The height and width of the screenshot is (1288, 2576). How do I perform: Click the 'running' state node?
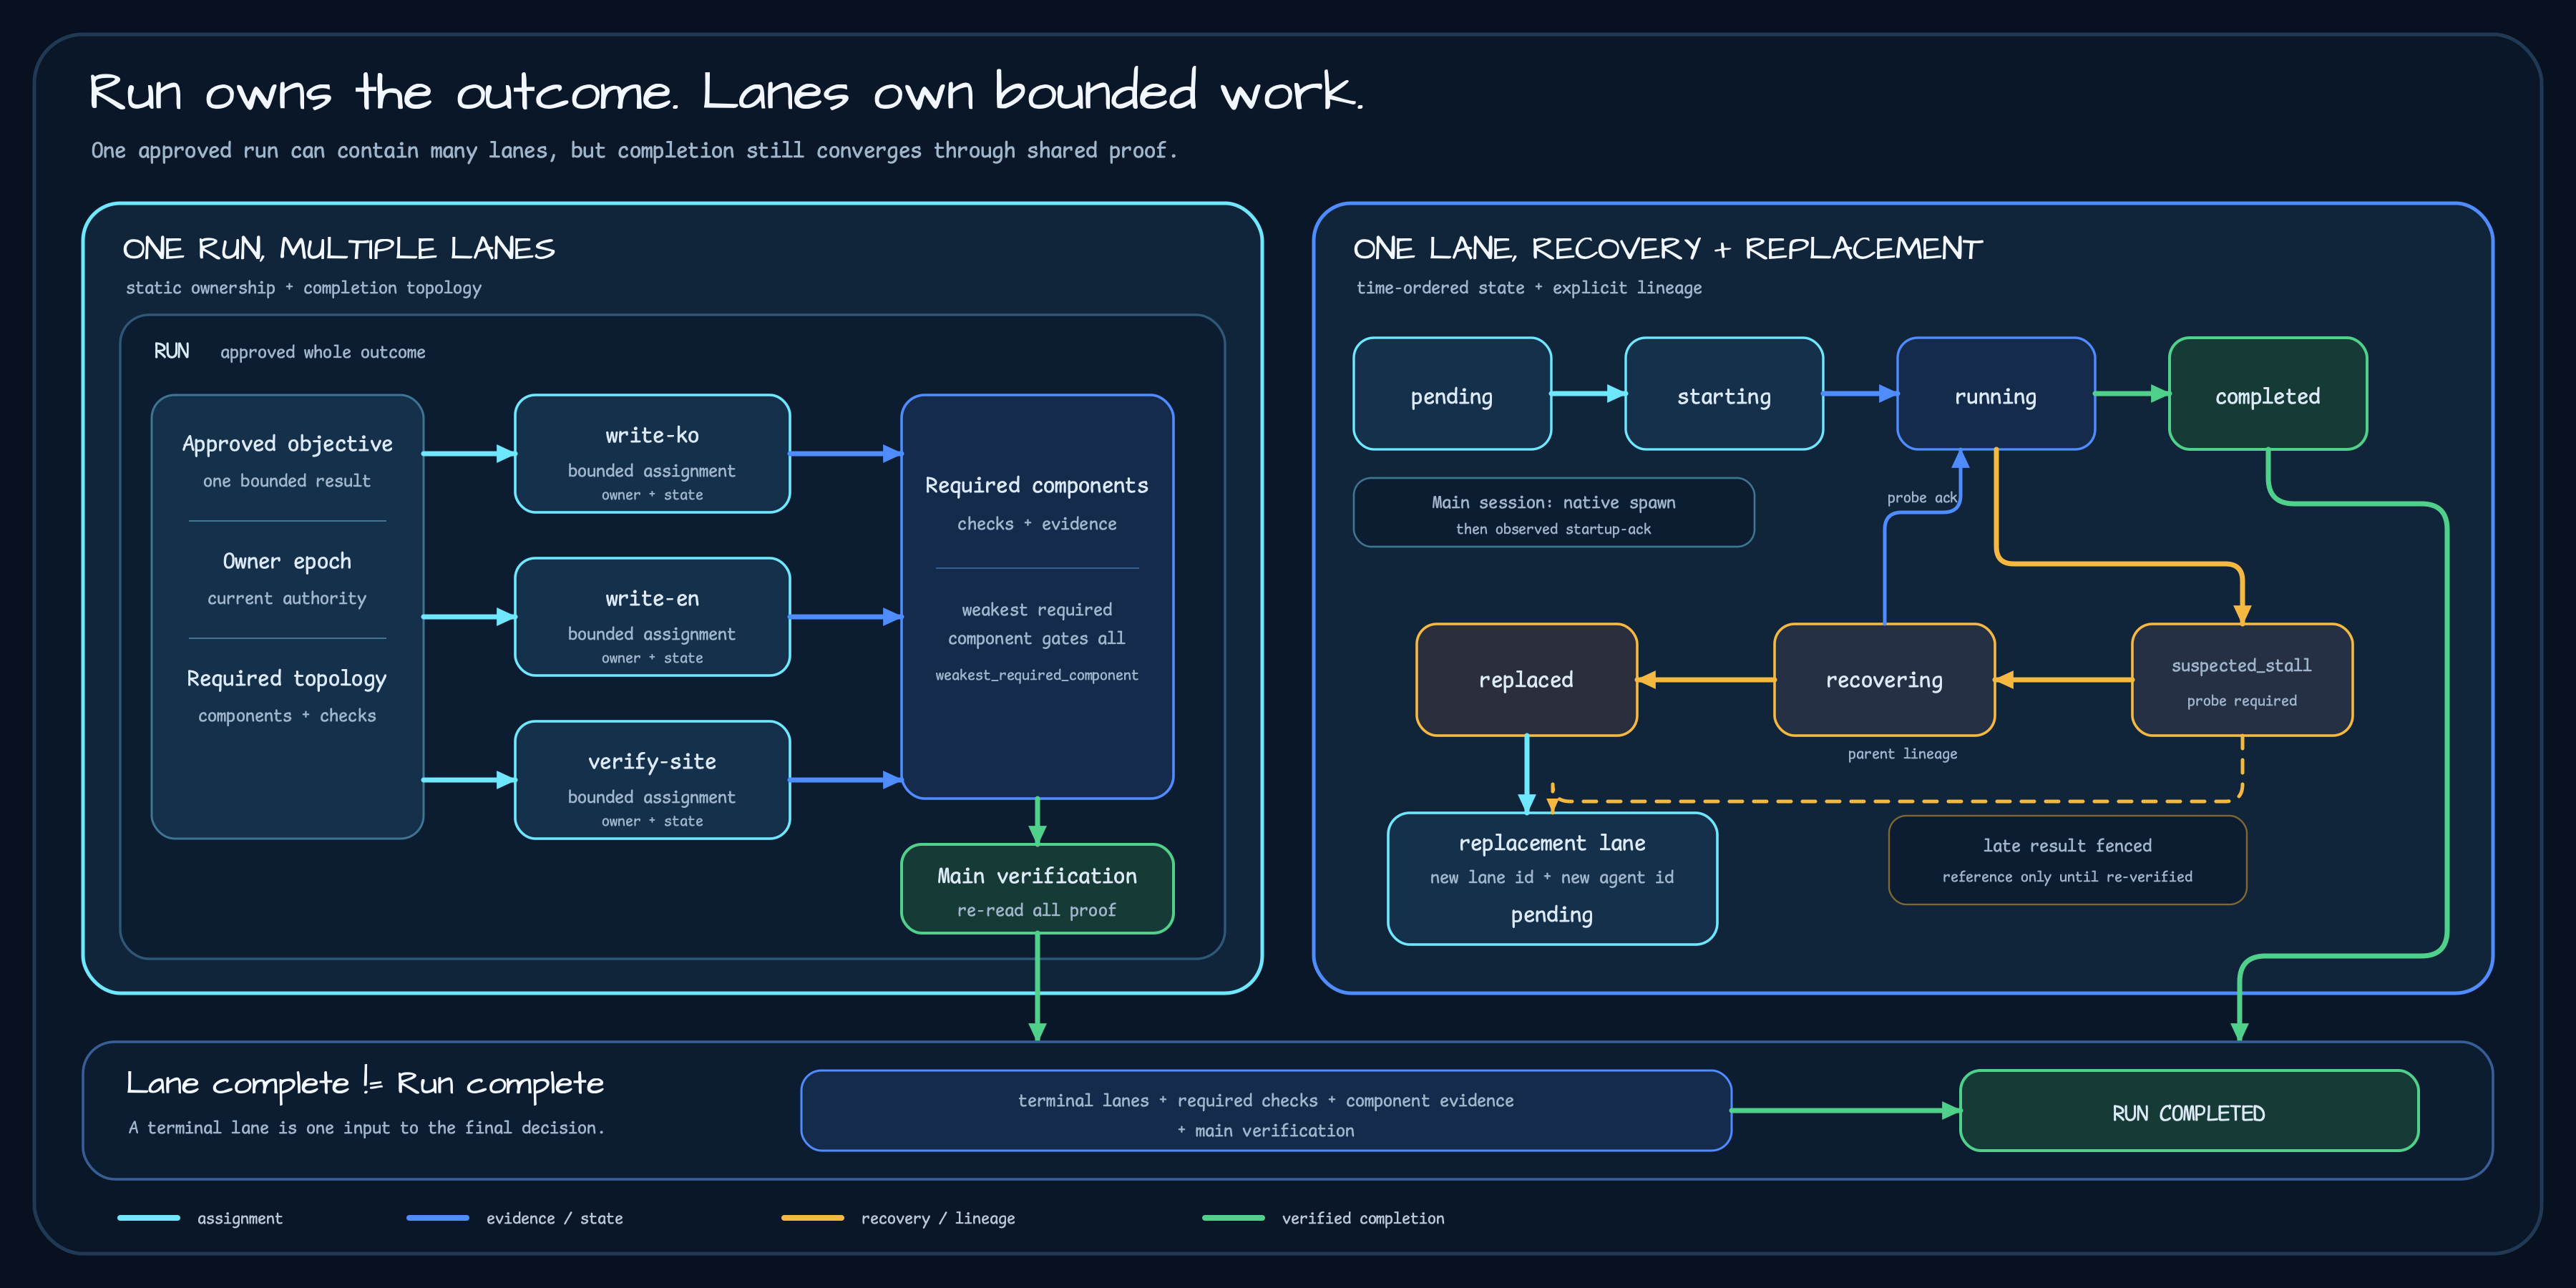(1996, 394)
